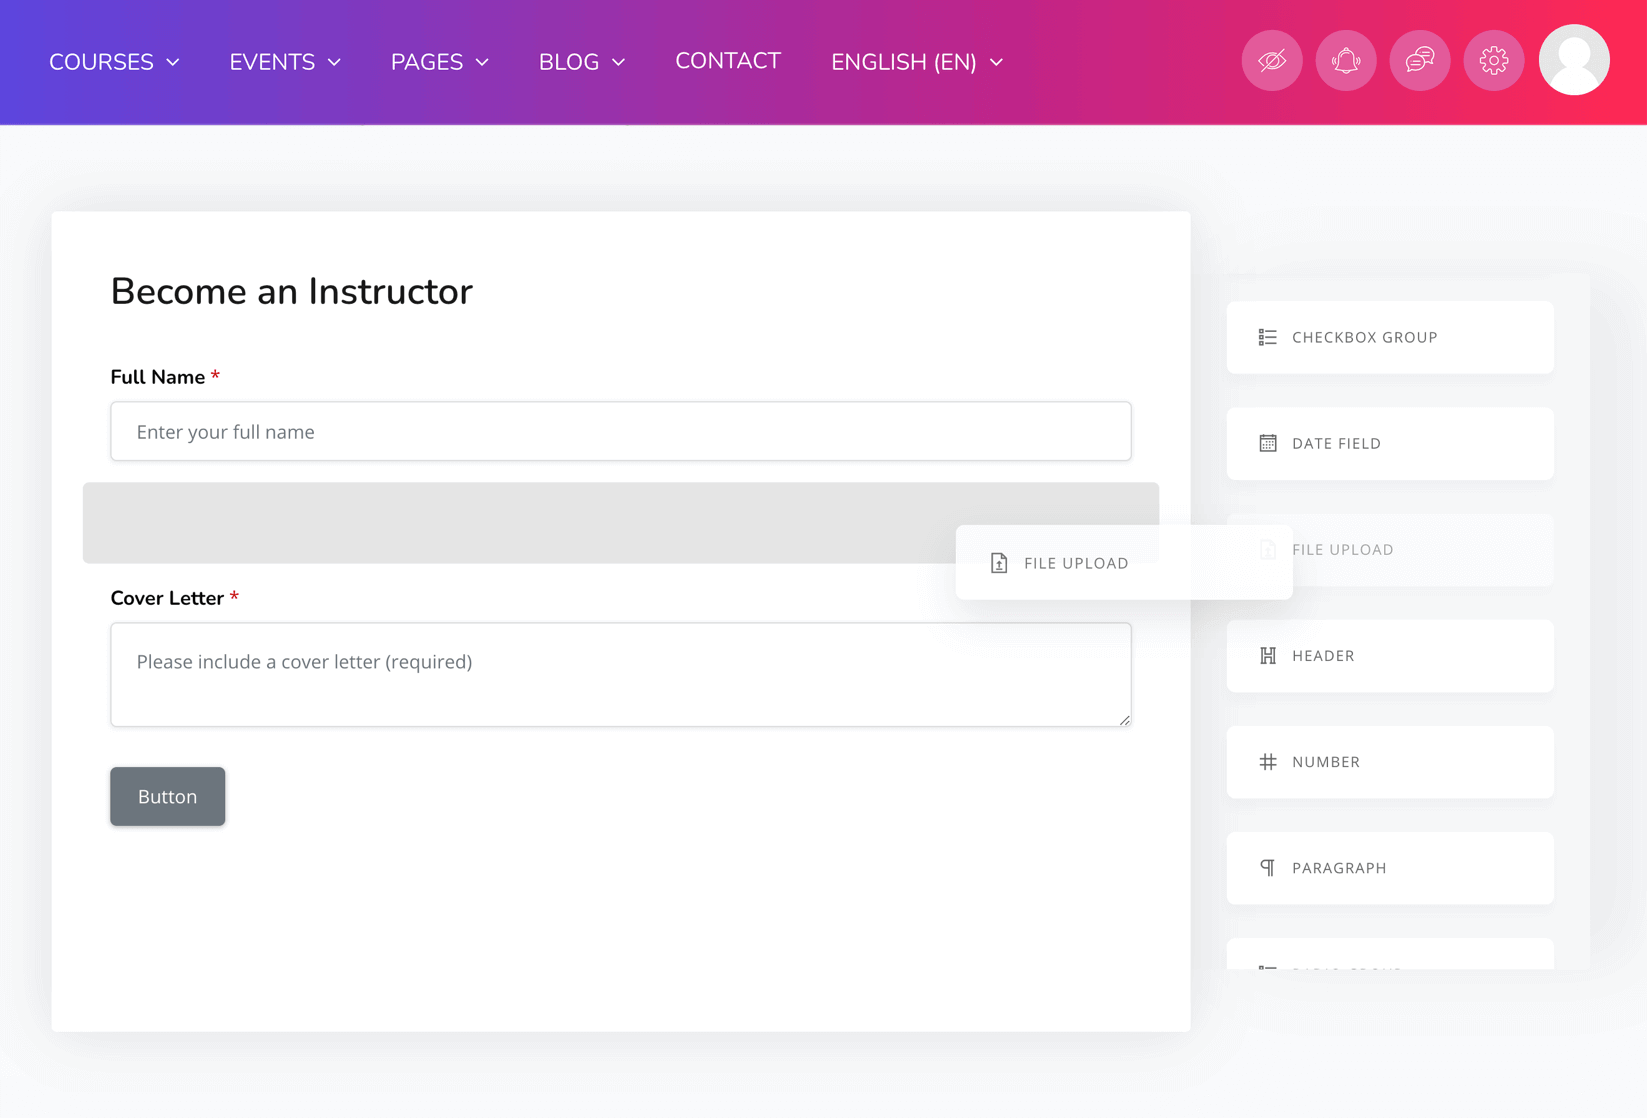This screenshot has width=1647, height=1118.
Task: Expand the Courses dropdown menu
Action: tap(114, 62)
